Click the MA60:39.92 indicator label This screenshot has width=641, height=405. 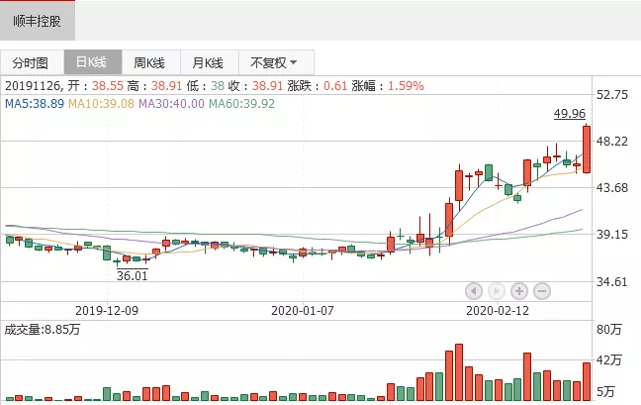click(242, 103)
